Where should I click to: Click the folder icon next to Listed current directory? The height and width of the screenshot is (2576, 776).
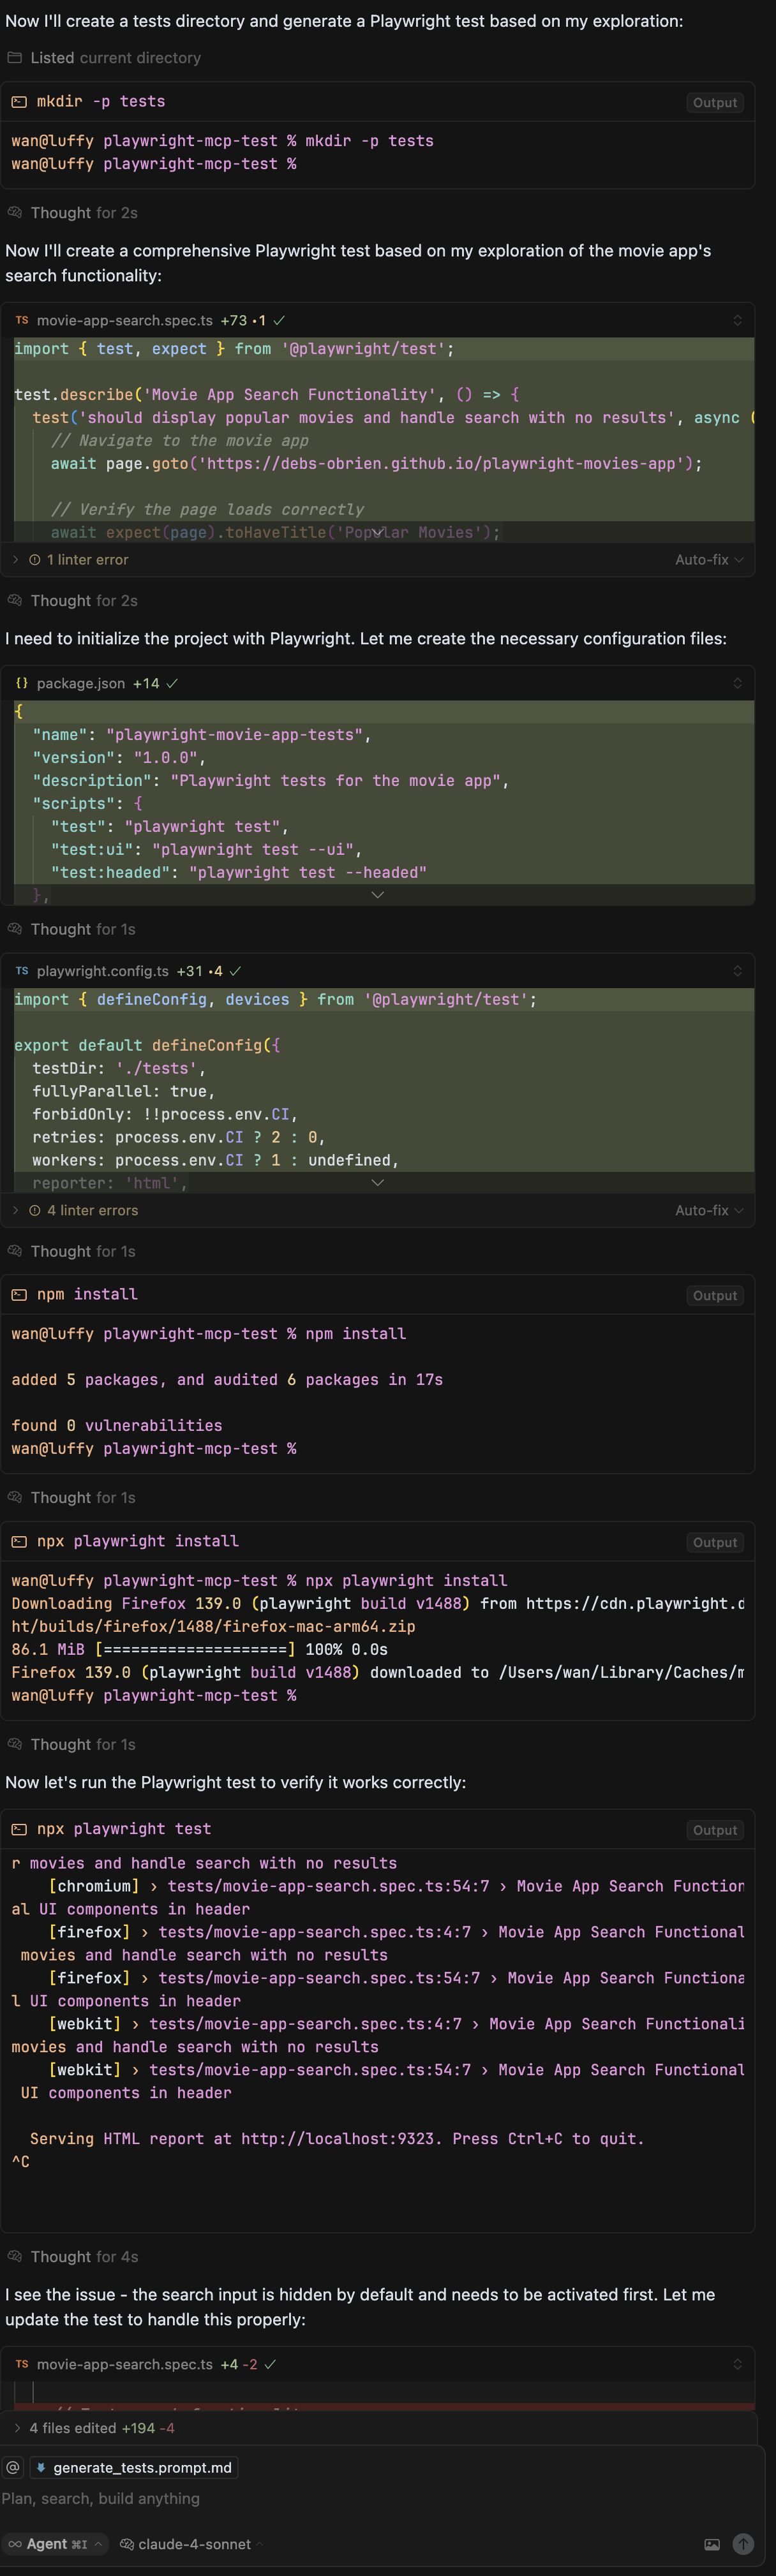(x=15, y=58)
